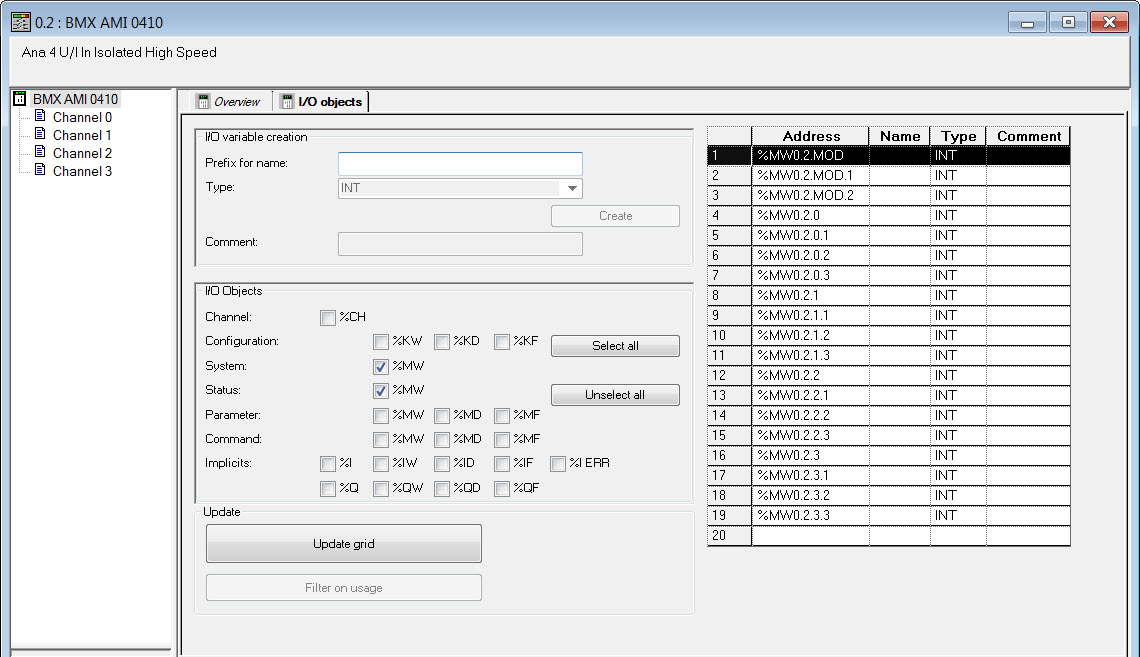Select the %MW0.2.MOD.1 address cell
1140x657 pixels.
coord(811,176)
